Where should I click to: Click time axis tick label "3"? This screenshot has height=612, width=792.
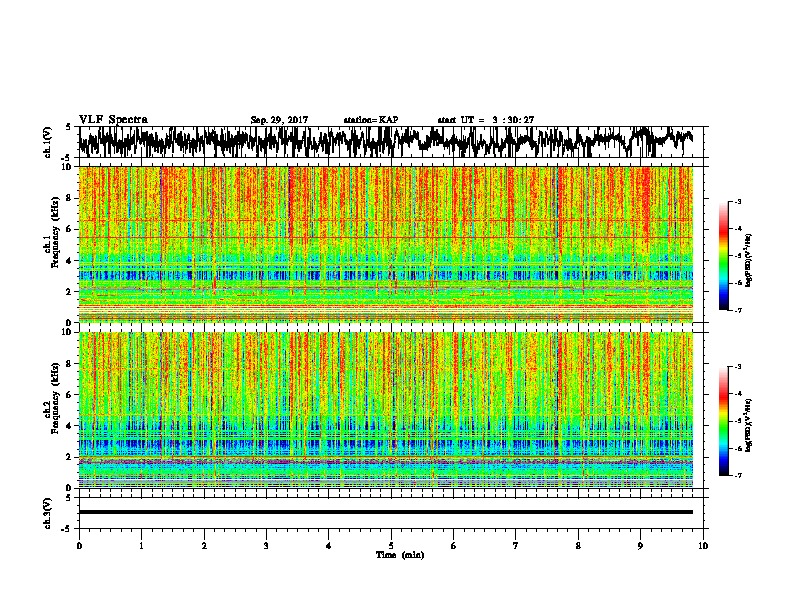[266, 546]
